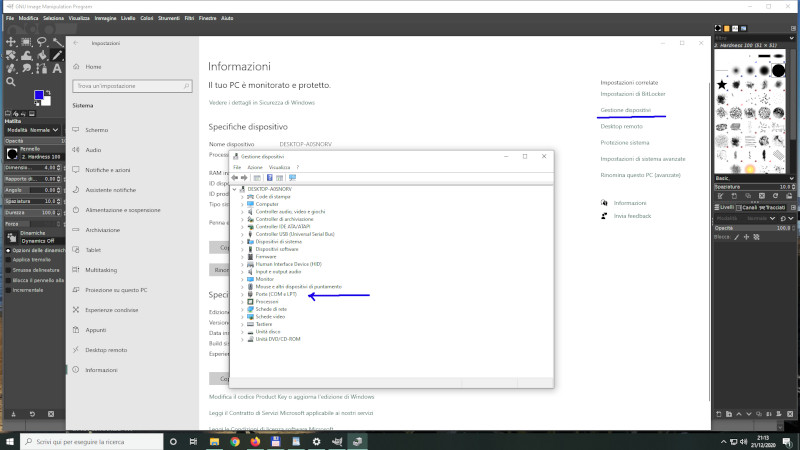Open layer Modalità dropdown in Layers panel
Viewport: 800px width, 450px height.
click(x=748, y=218)
